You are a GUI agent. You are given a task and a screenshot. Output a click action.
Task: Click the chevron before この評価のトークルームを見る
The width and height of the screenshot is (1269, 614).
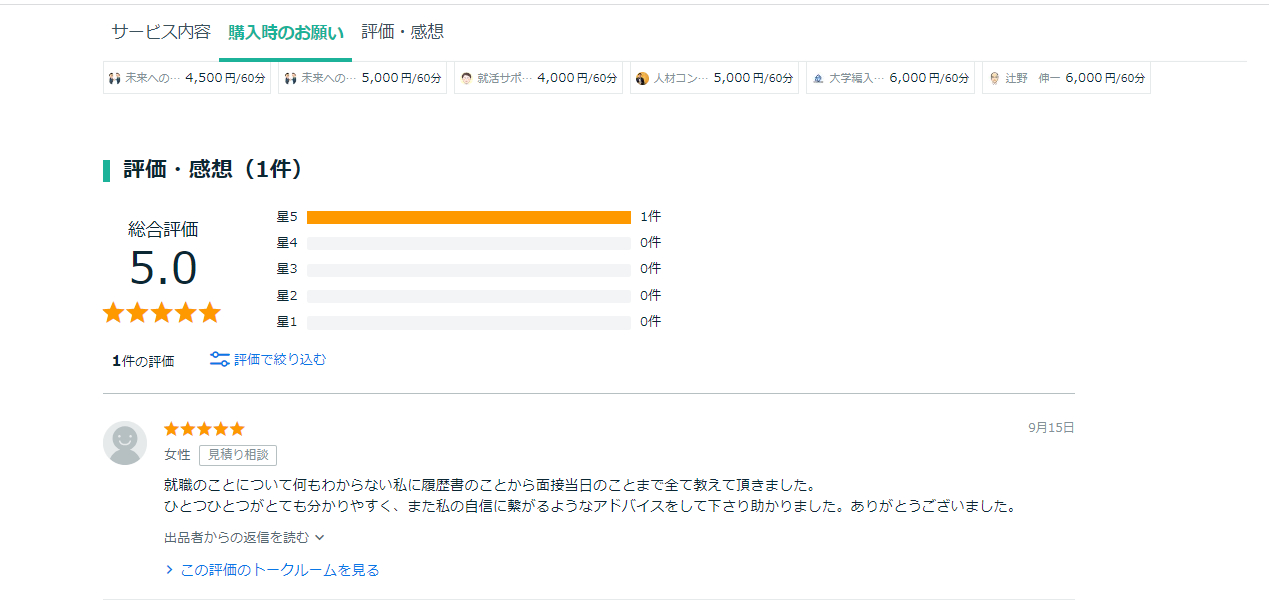coord(168,569)
